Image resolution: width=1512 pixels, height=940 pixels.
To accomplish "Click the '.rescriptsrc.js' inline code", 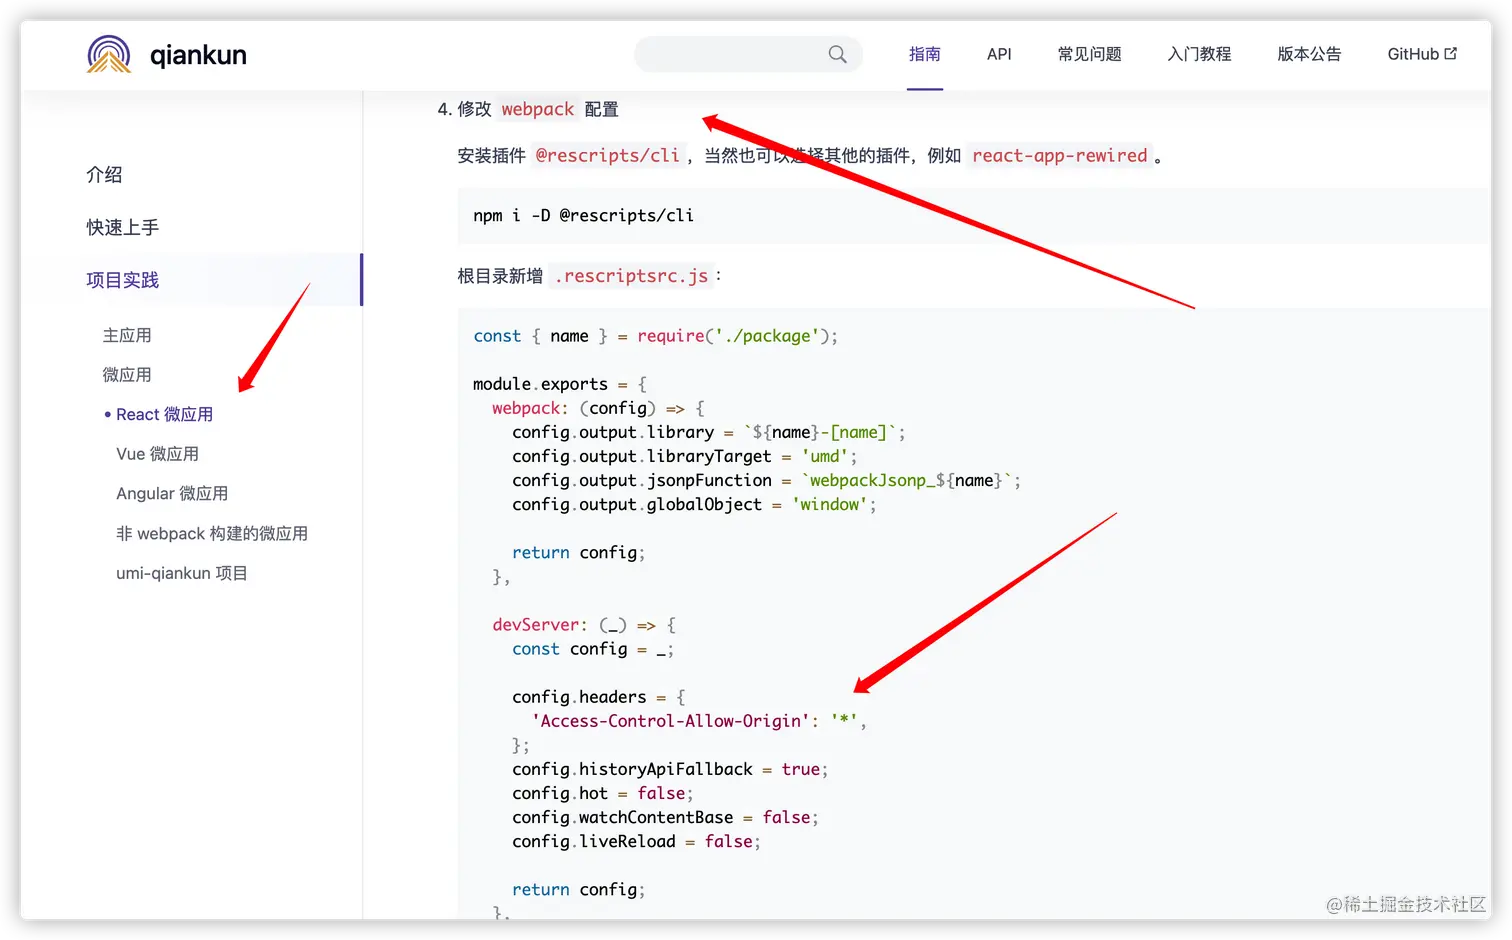I will (x=631, y=276).
